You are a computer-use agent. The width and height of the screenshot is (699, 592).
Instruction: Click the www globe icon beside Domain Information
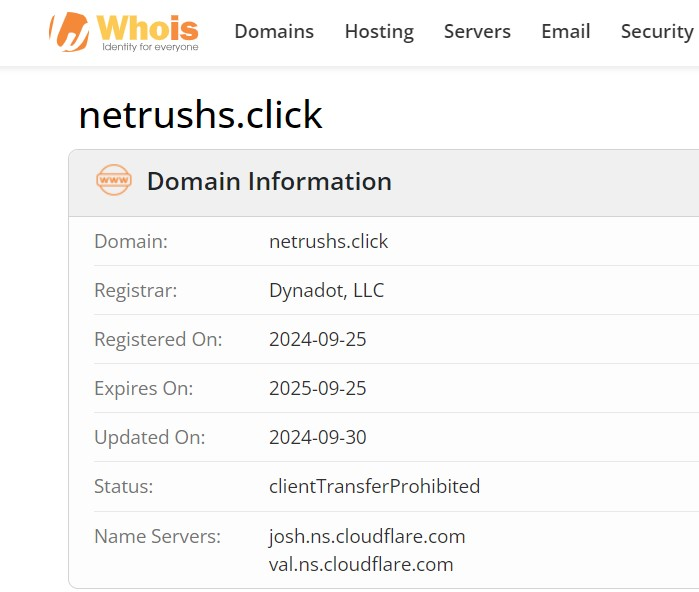(x=113, y=181)
